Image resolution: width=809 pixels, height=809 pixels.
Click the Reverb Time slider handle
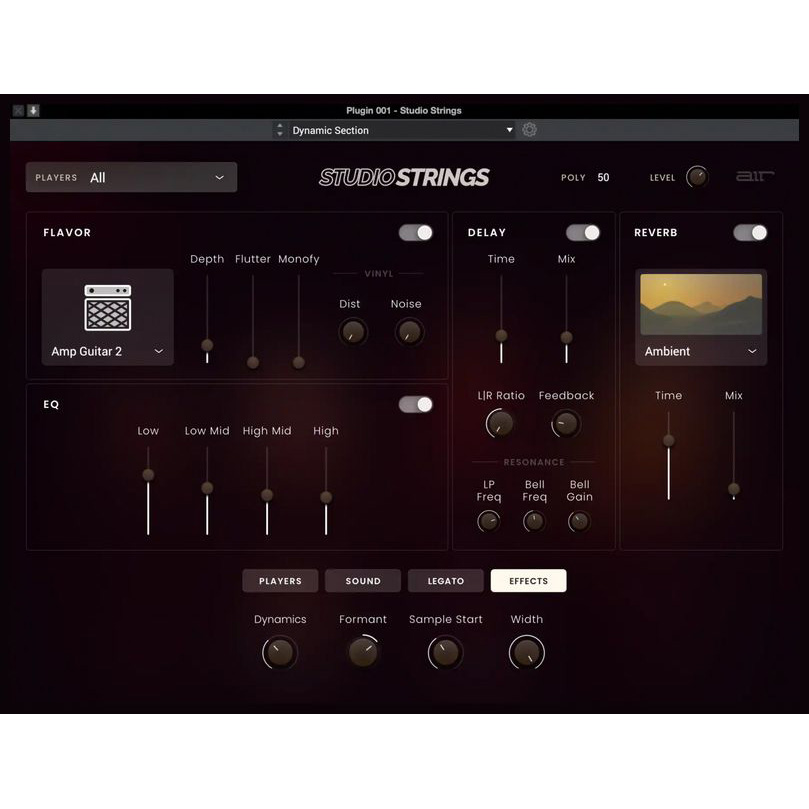669,441
